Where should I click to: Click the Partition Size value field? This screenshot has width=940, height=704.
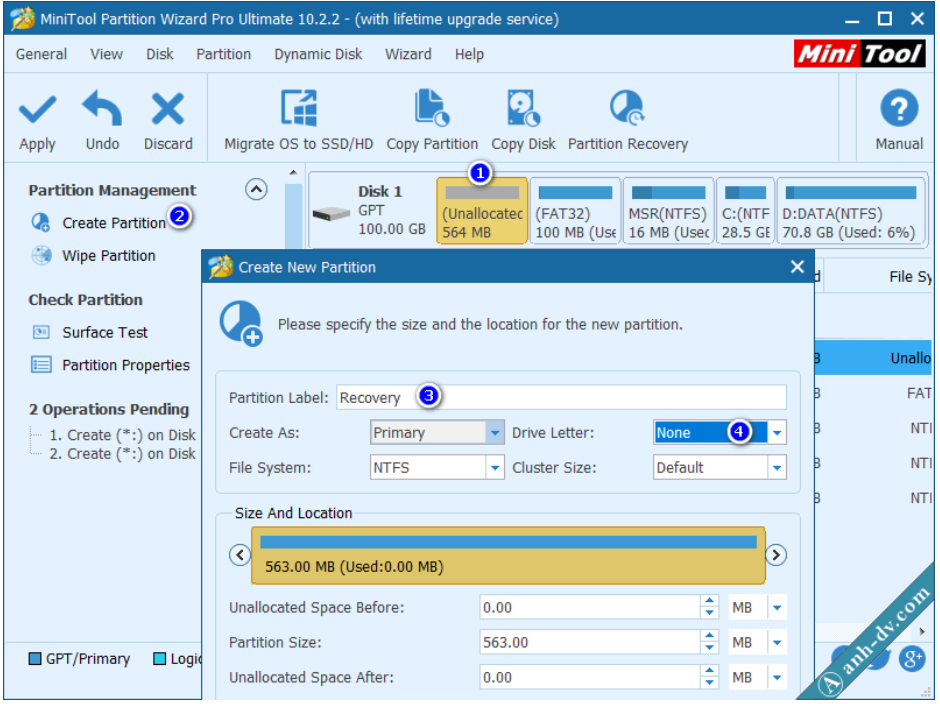[589, 643]
